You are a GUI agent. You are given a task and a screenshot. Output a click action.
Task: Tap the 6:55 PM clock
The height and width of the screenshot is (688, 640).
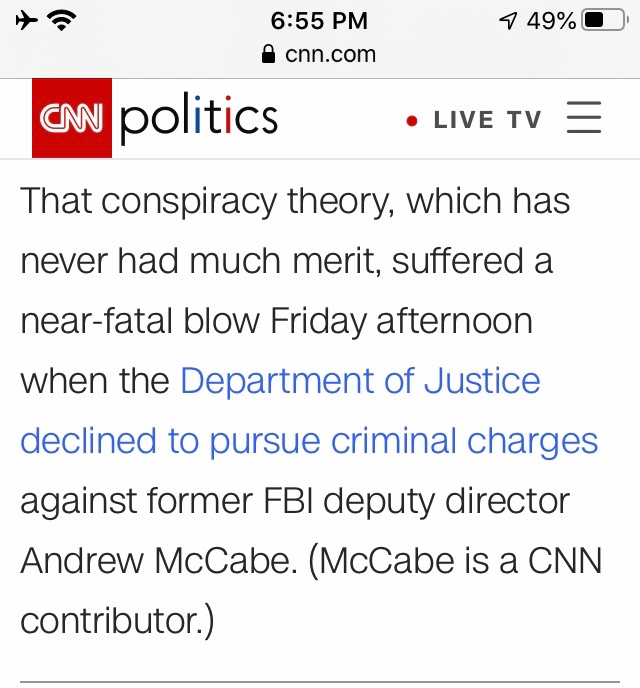(319, 20)
